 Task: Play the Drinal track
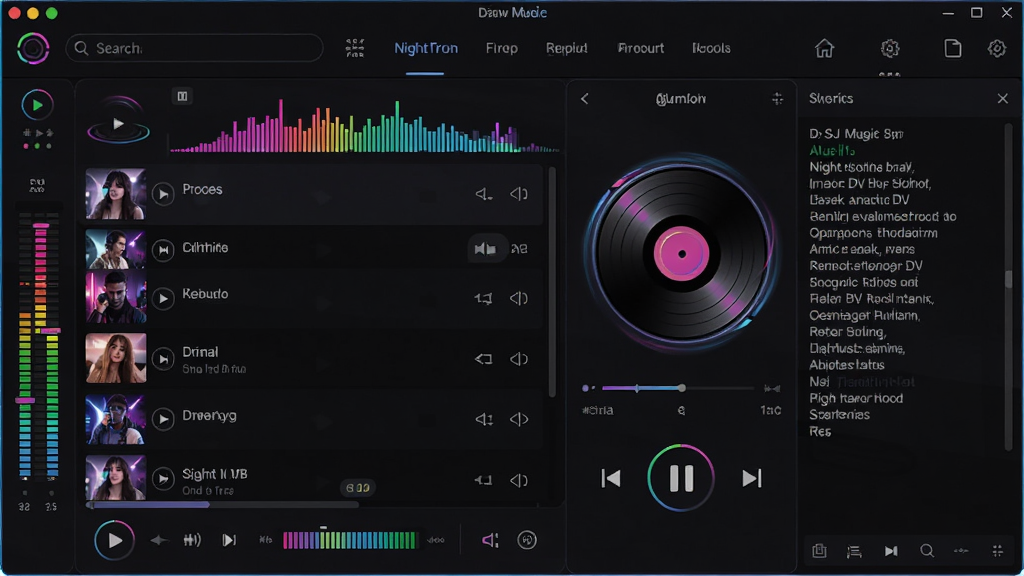click(163, 359)
